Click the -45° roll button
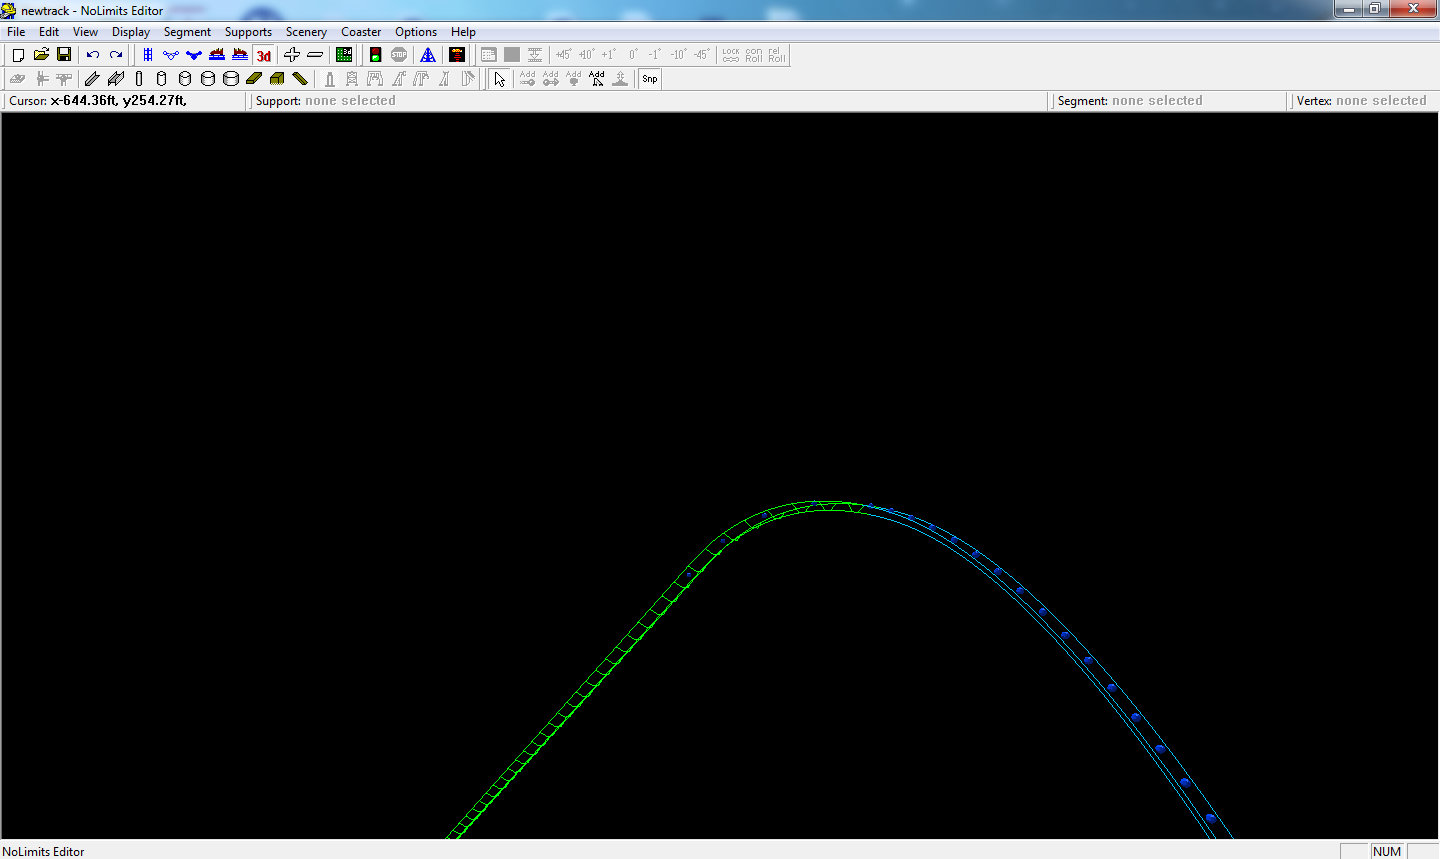 pos(701,55)
